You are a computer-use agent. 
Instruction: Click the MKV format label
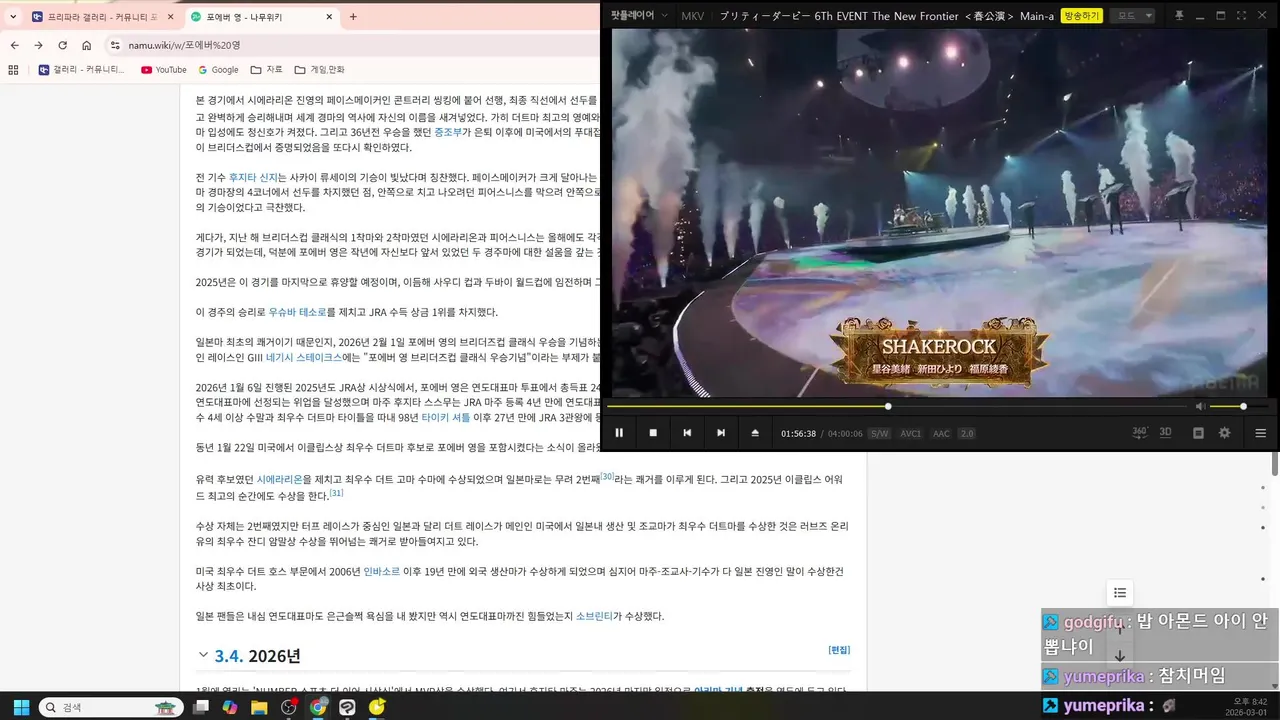(x=692, y=15)
